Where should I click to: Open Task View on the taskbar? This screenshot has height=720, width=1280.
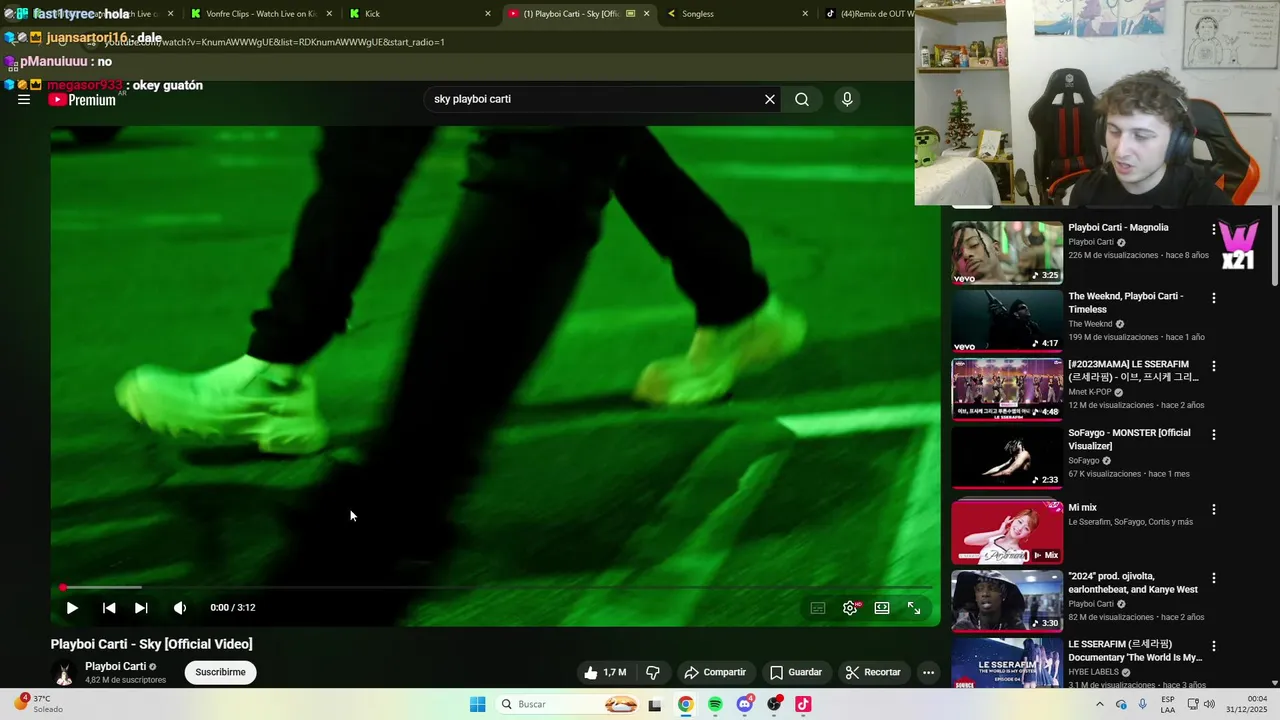click(x=655, y=704)
